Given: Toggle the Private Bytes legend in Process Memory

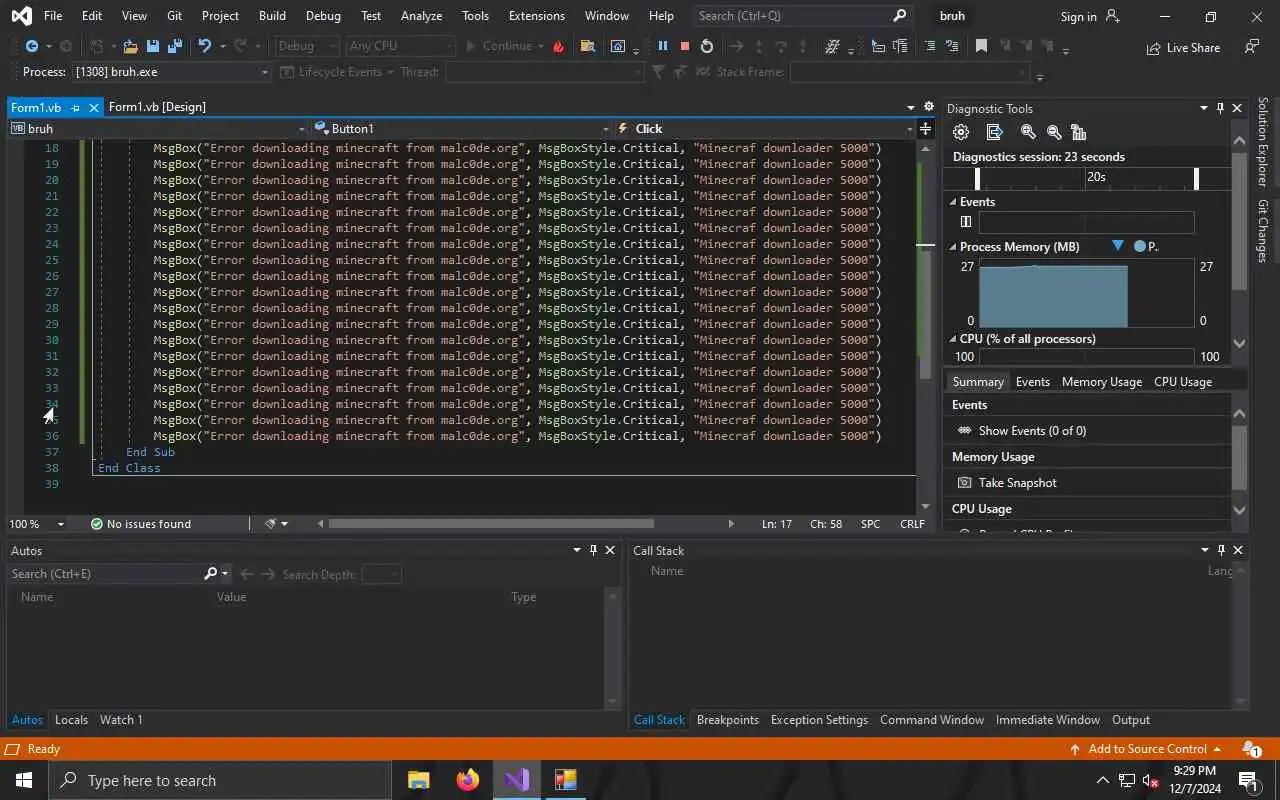Looking at the screenshot, I should pyautogui.click(x=1147, y=246).
